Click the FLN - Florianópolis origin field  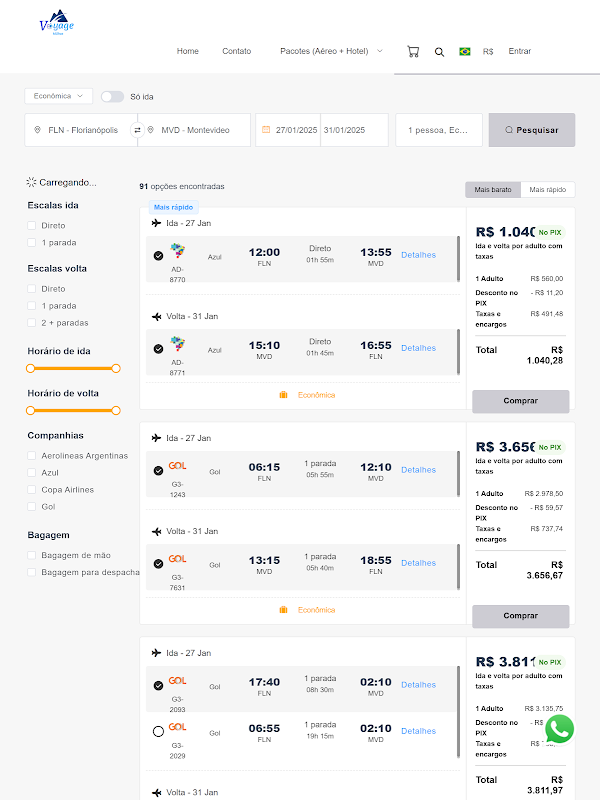(81, 130)
